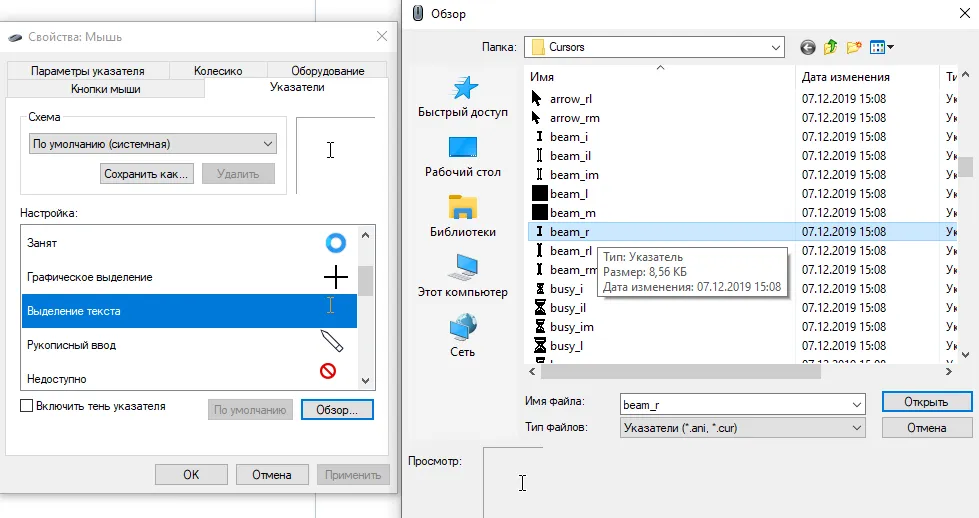Select the Выделение текста row

click(189, 311)
